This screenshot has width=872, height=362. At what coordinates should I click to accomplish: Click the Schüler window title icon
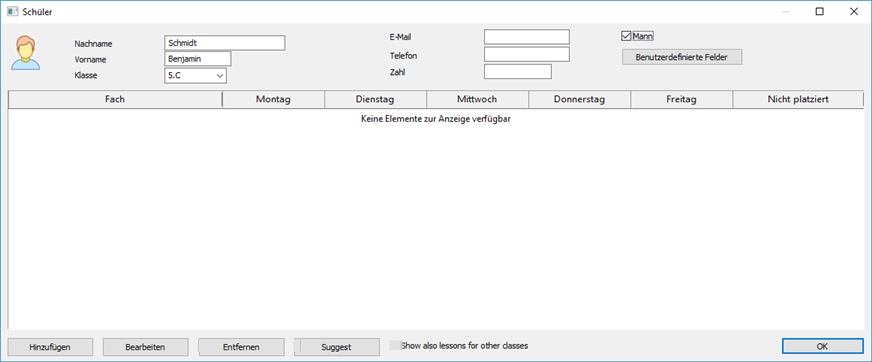pos(12,12)
